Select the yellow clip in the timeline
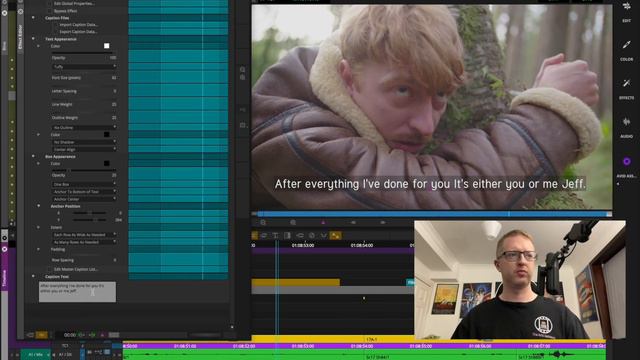 [x=296, y=282]
